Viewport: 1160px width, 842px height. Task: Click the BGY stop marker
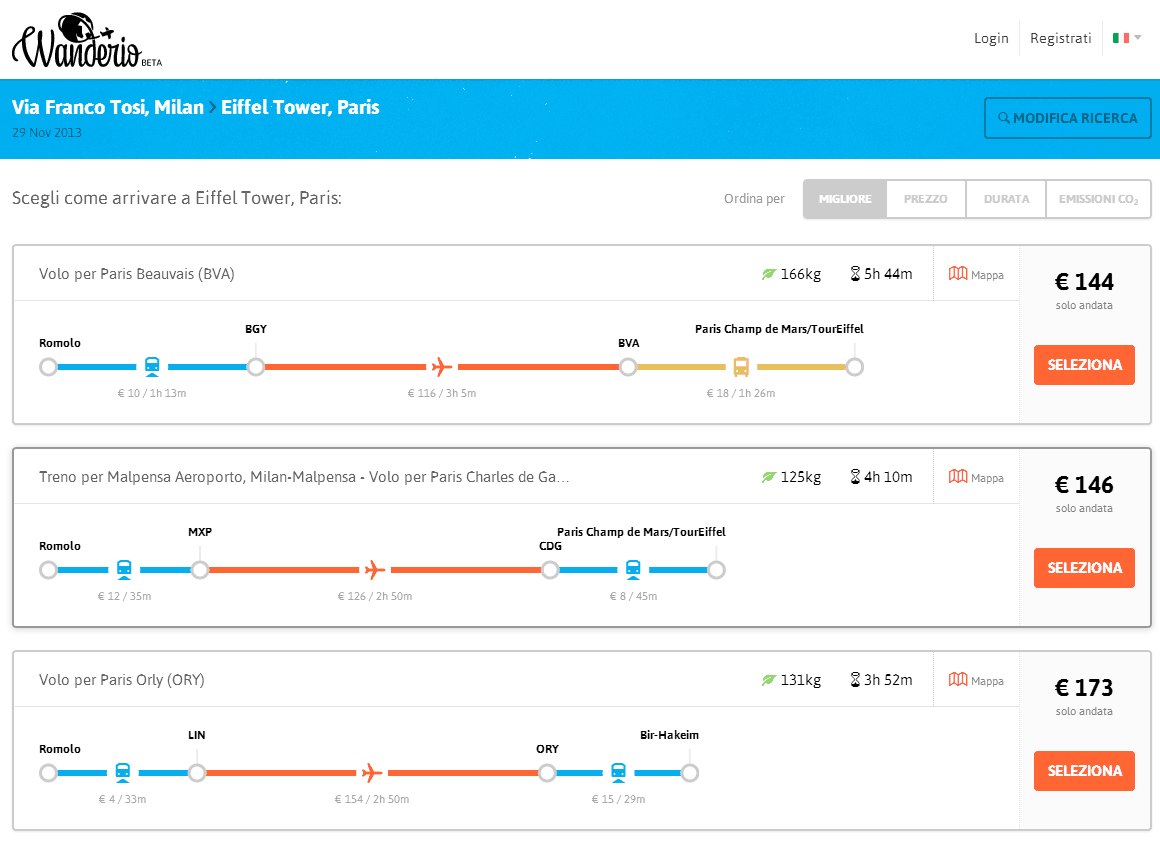click(x=256, y=367)
